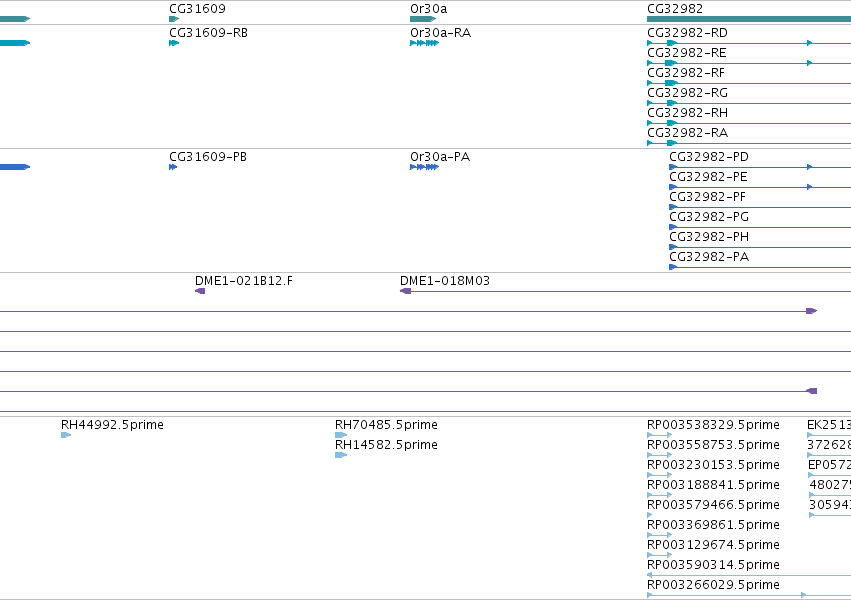Click the CG31609 gene arrow glyph
Screen dimensions: 851x600
[174, 19]
